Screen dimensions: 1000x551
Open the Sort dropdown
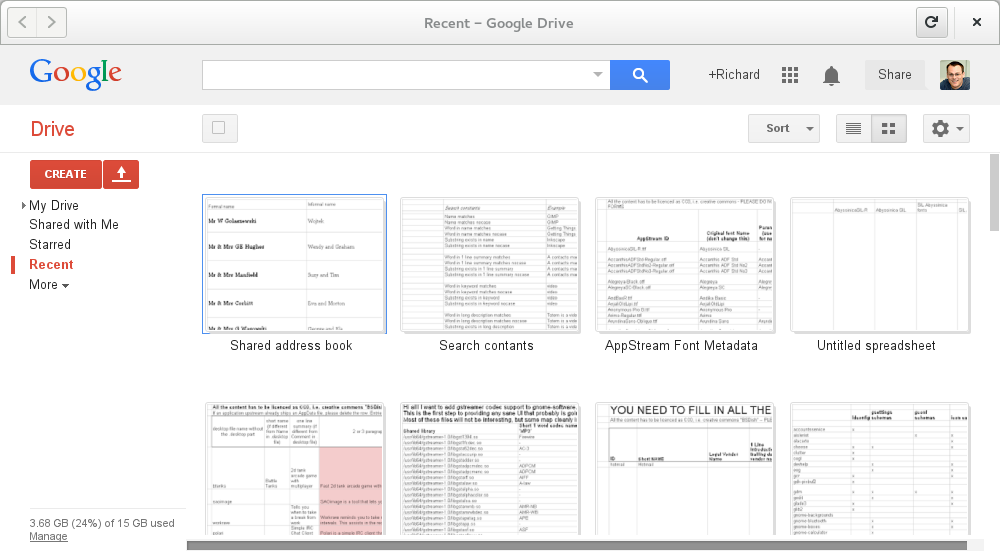pos(784,128)
